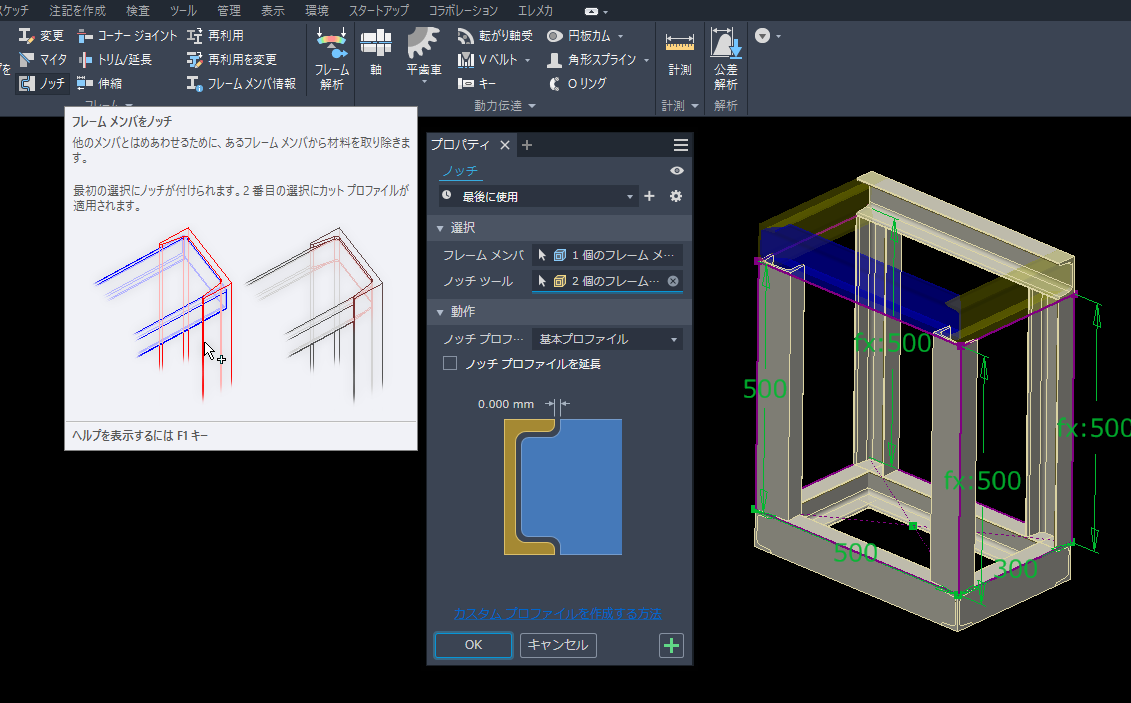The height and width of the screenshot is (703, 1131).
Task: Collapse the 選択 section
Action: tap(439, 229)
